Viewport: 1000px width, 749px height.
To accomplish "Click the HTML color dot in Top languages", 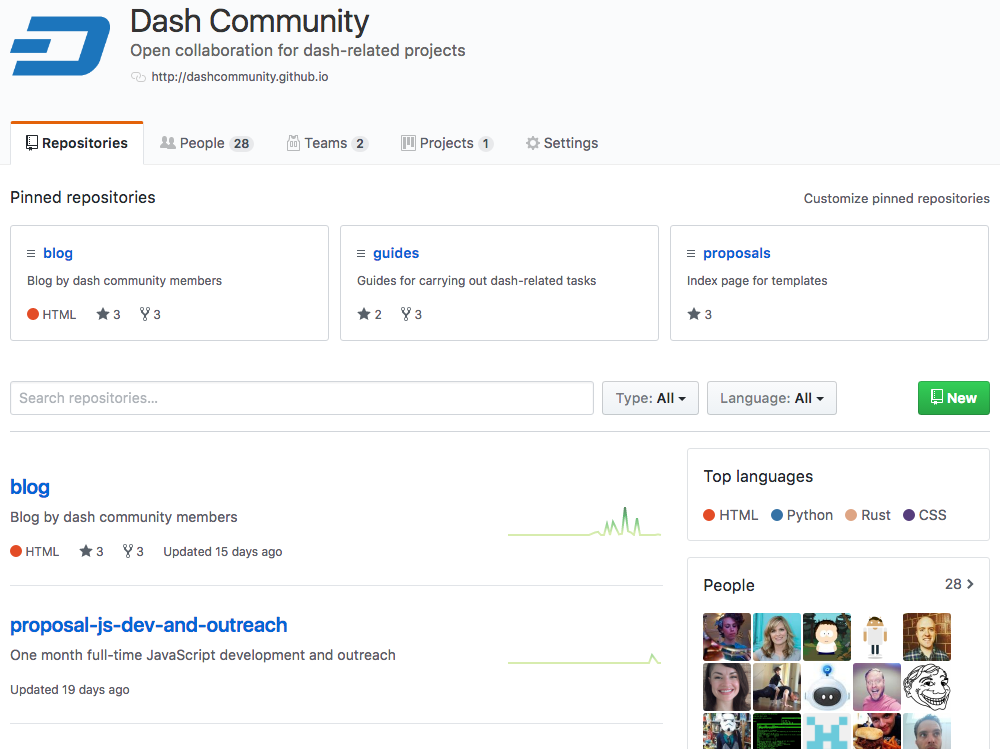I will click(x=709, y=515).
